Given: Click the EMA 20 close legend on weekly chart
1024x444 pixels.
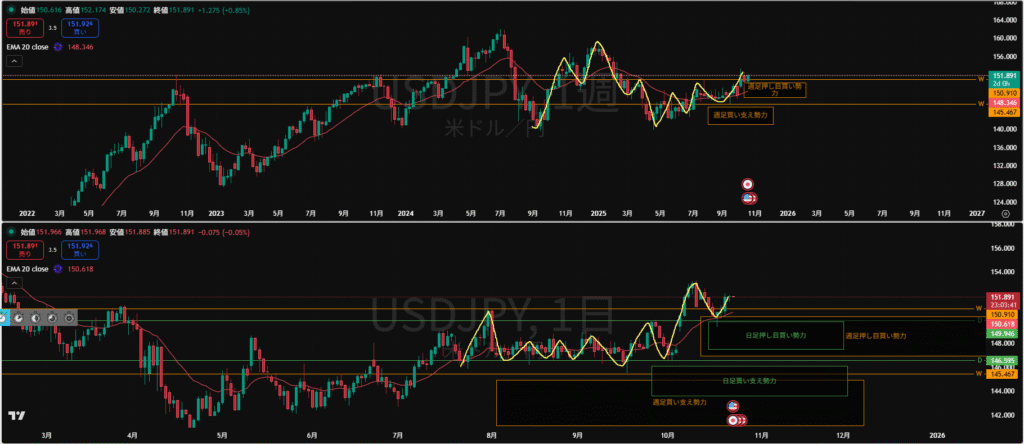Looking at the screenshot, I should 28,46.
